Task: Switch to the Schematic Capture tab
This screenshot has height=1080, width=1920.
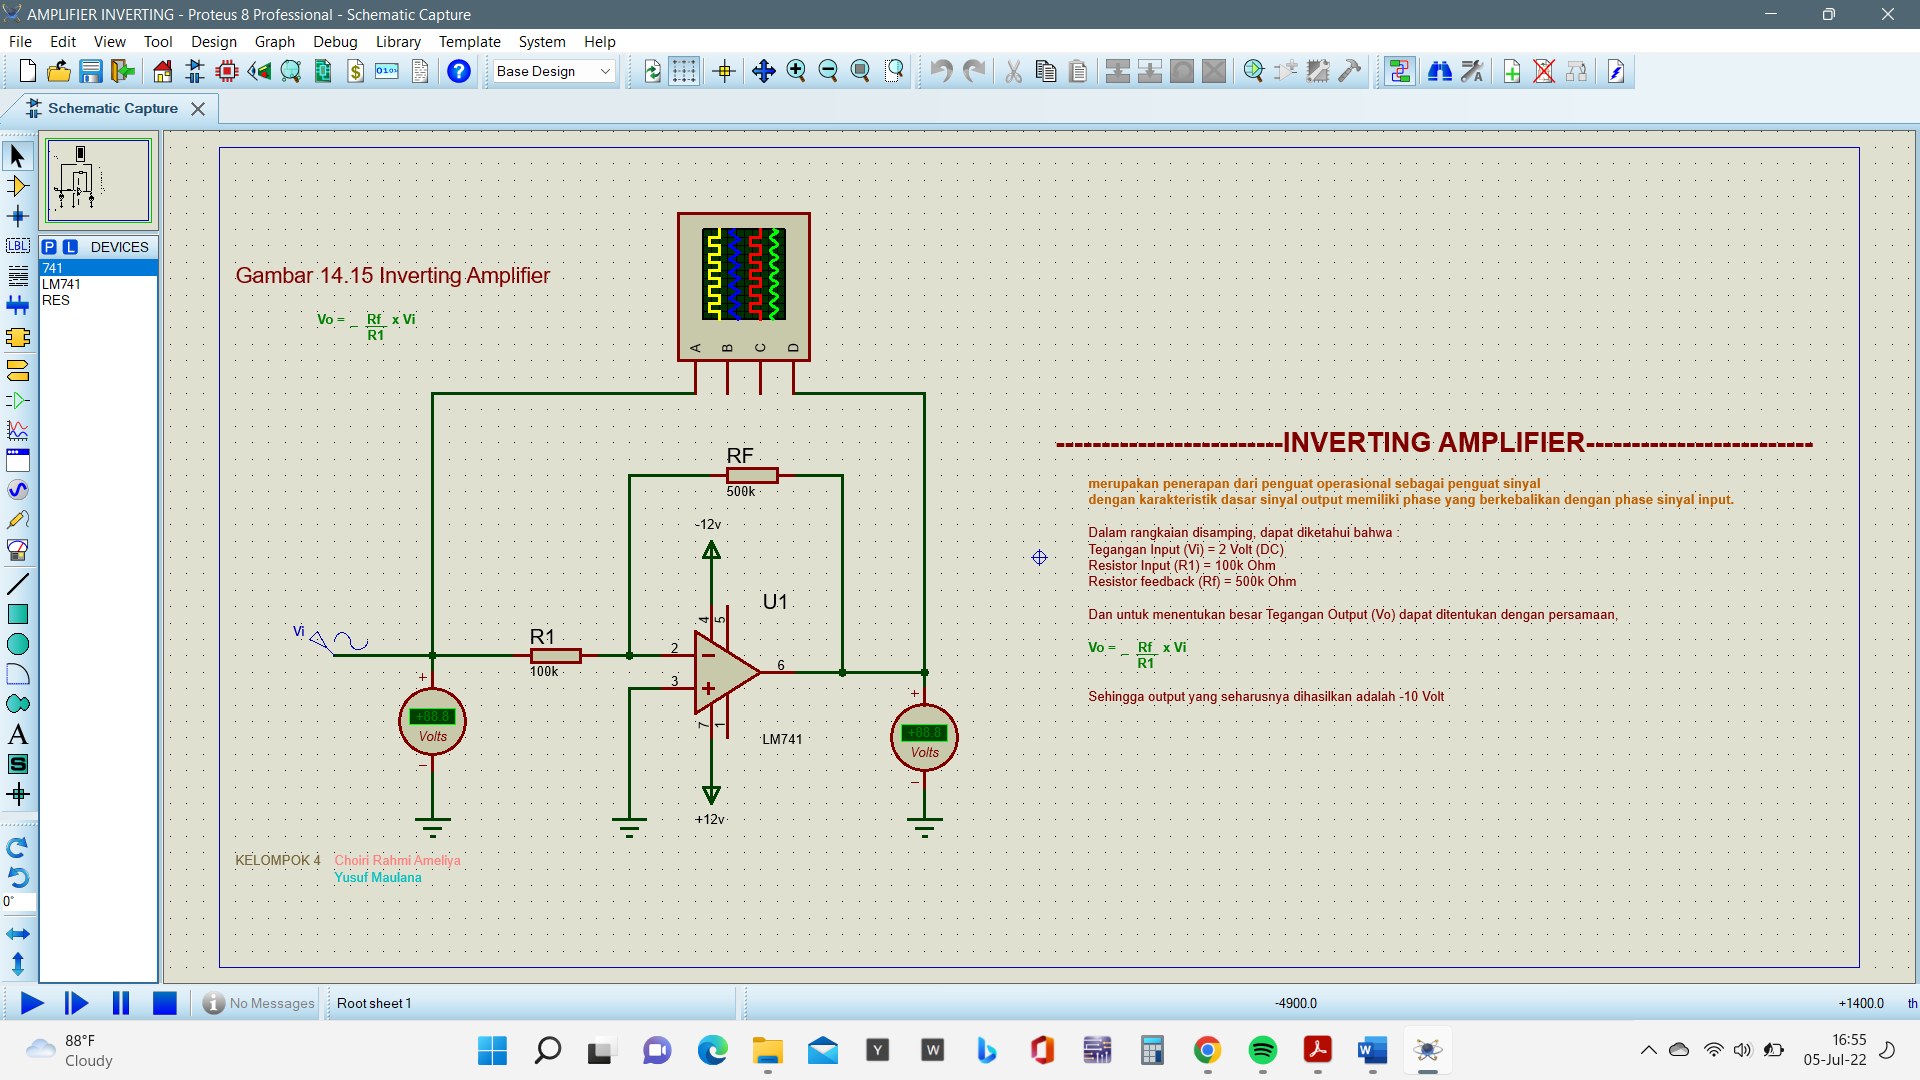Action: 112,108
